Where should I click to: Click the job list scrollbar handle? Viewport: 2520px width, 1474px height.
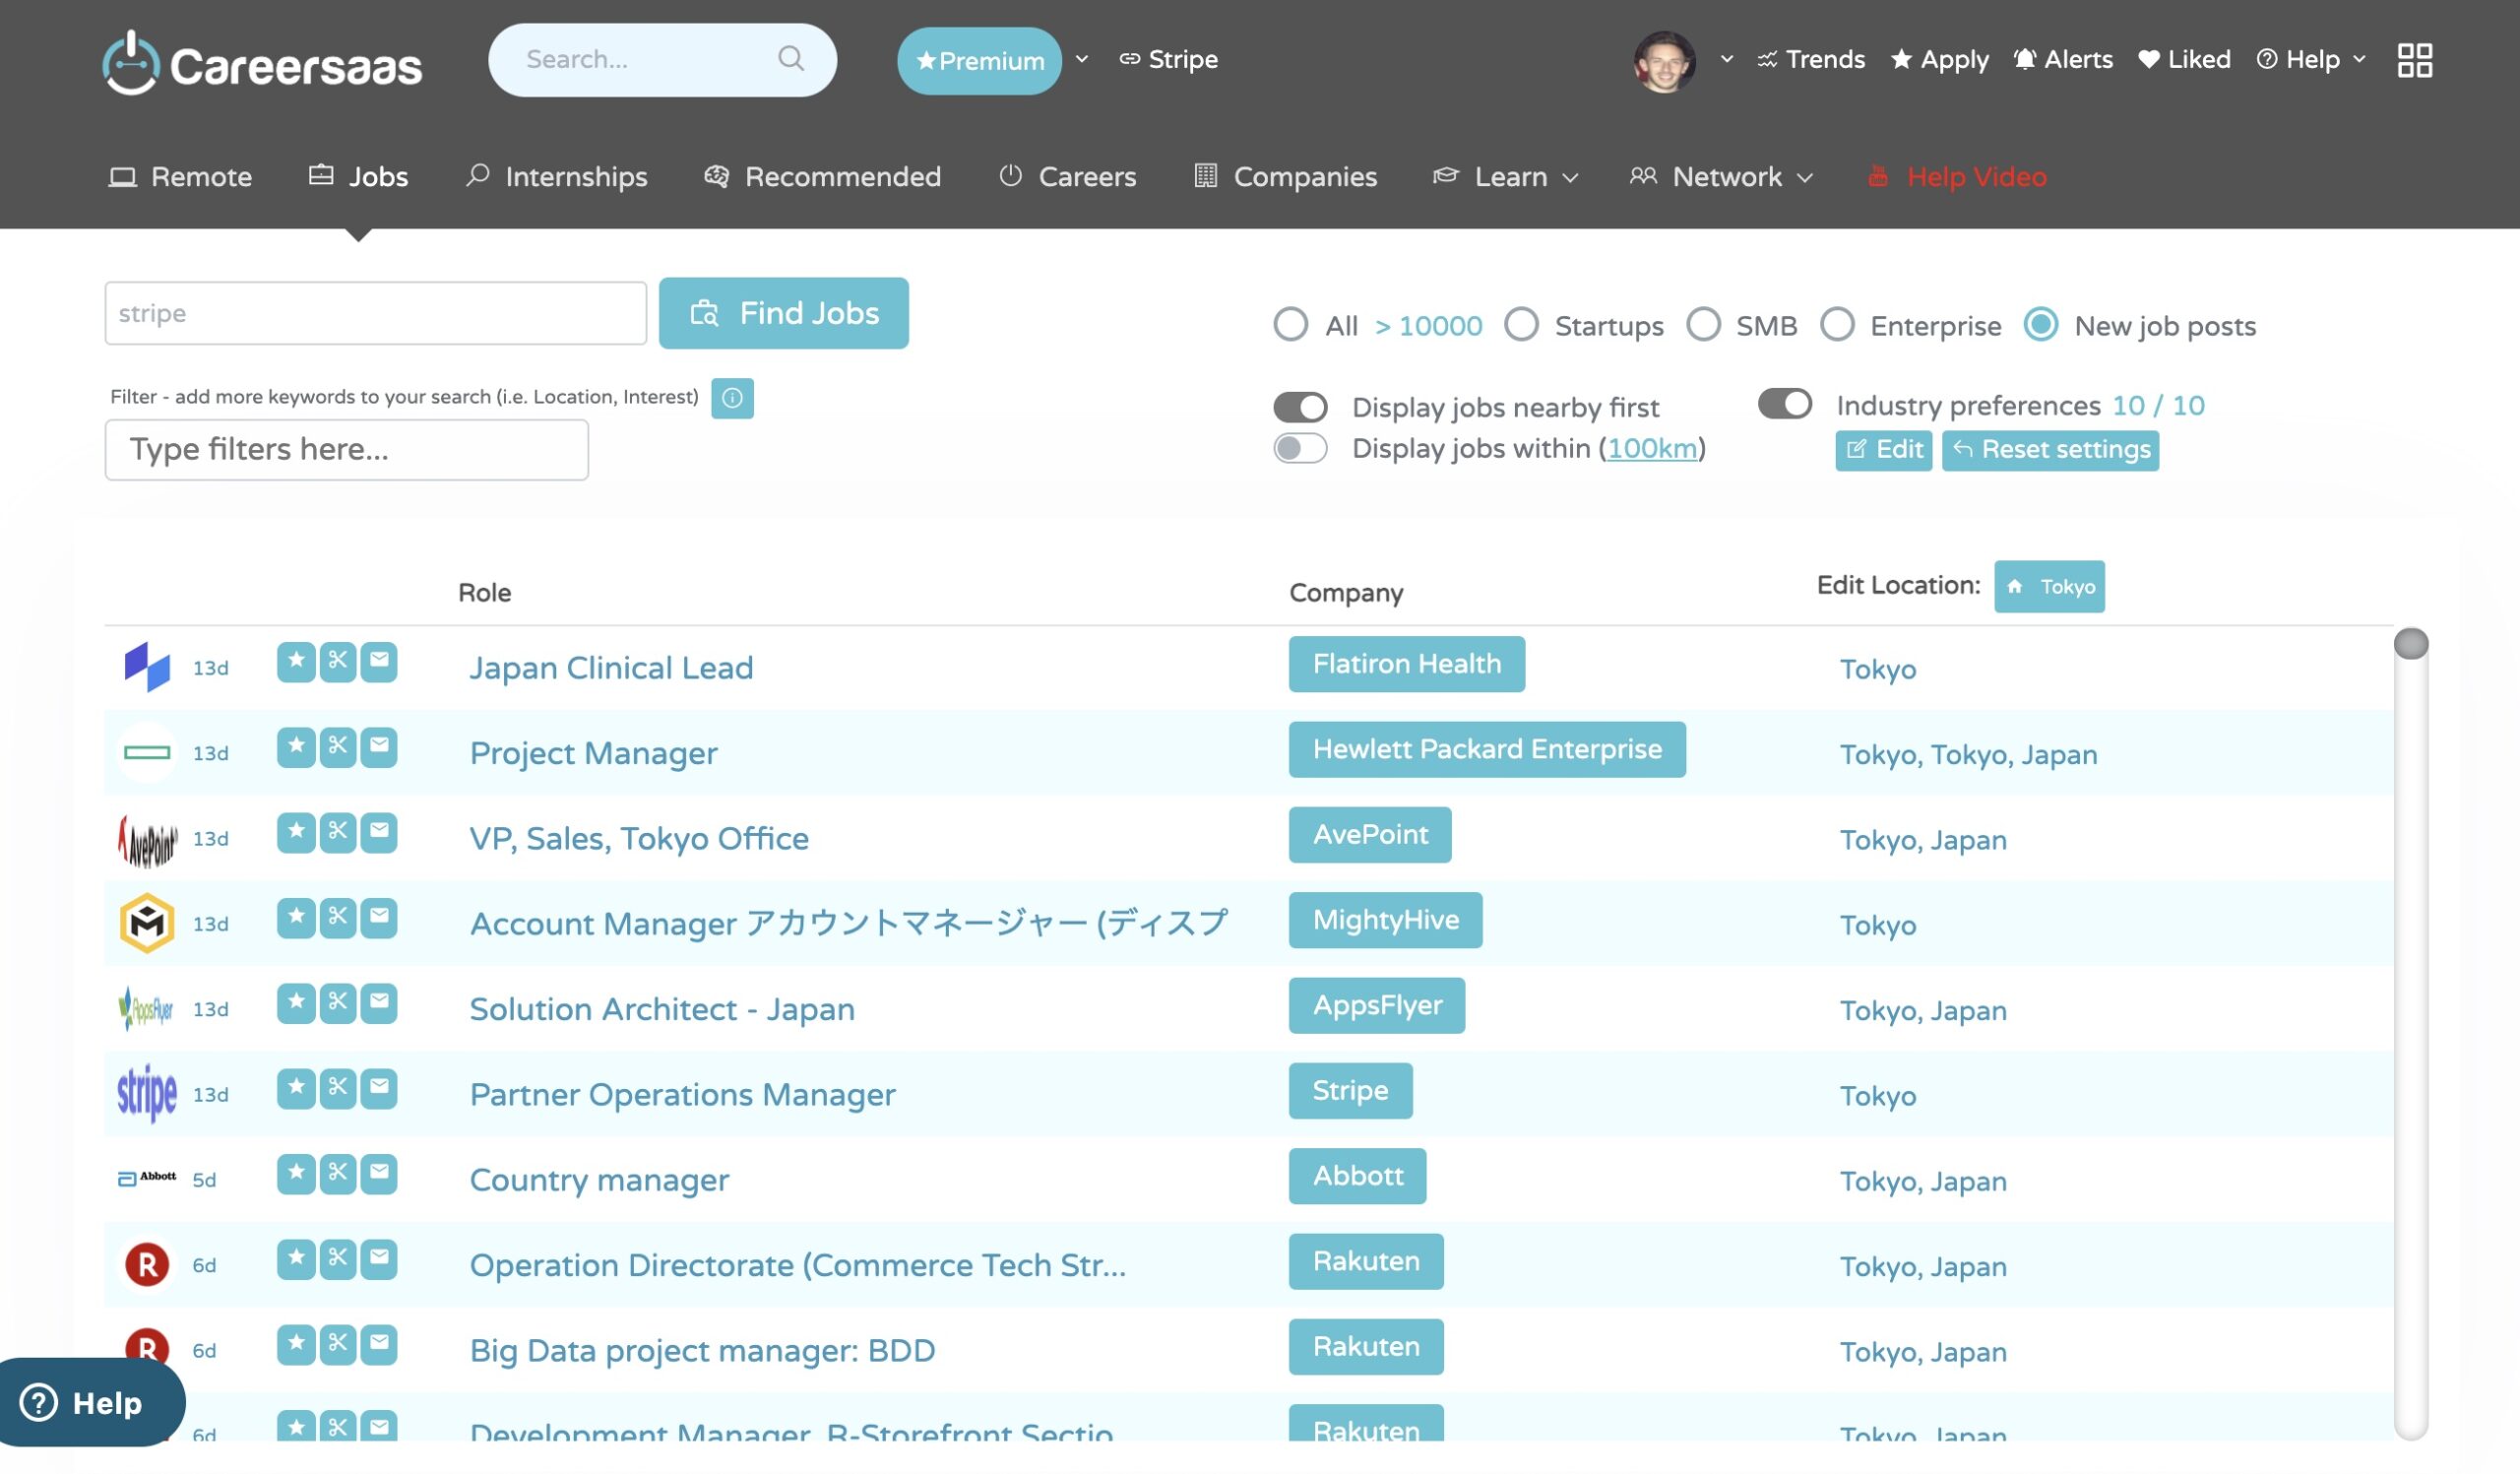[x=2410, y=643]
